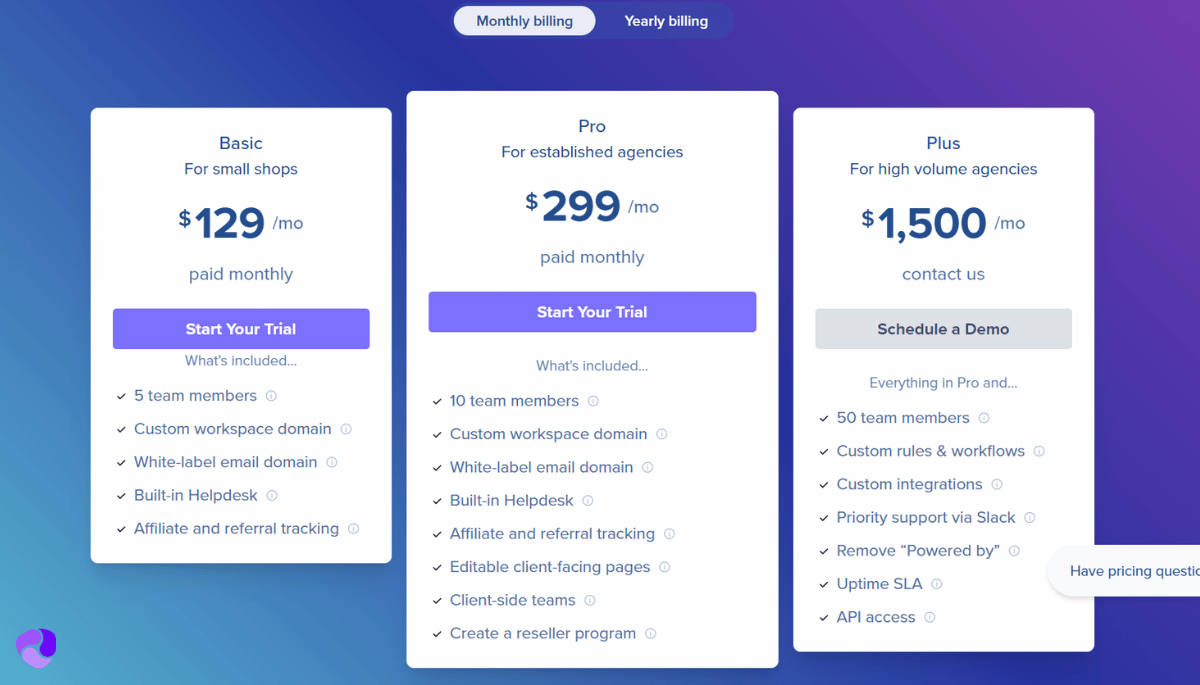The width and height of the screenshot is (1200, 685).
Task: Select the Pro plan card header
Action: [592, 126]
